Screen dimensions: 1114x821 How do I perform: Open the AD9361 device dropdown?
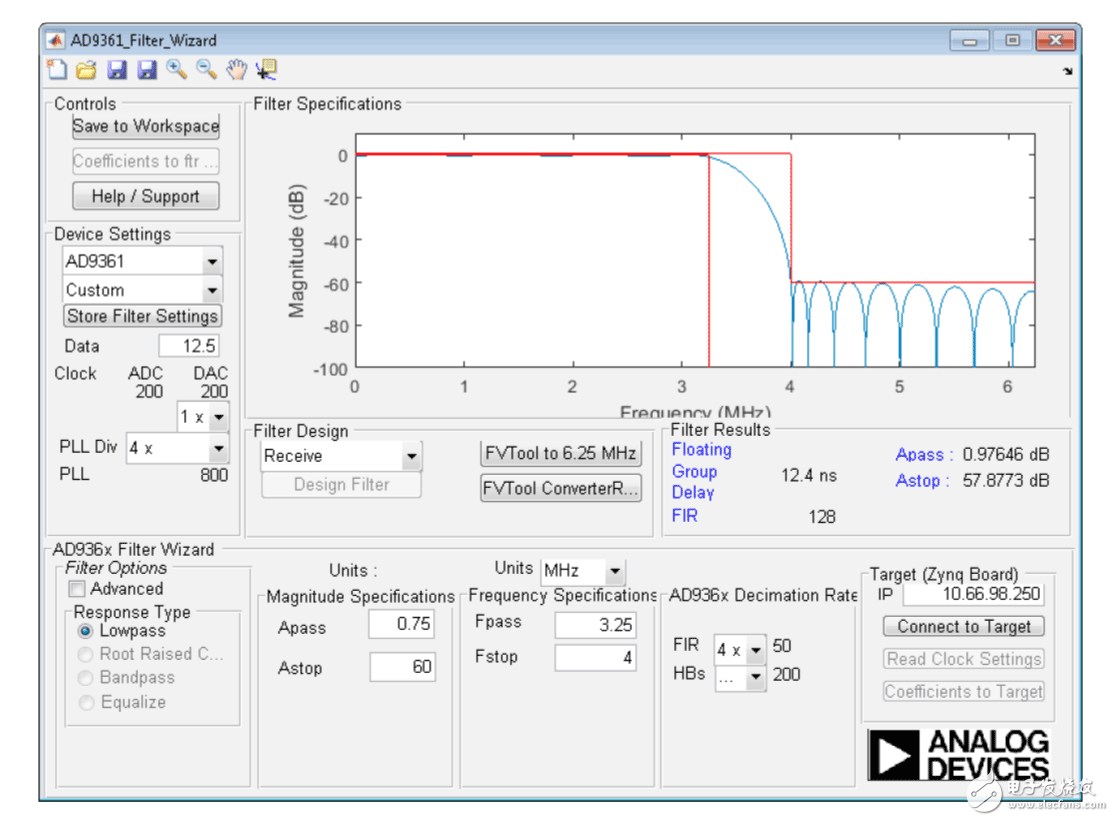[211, 262]
